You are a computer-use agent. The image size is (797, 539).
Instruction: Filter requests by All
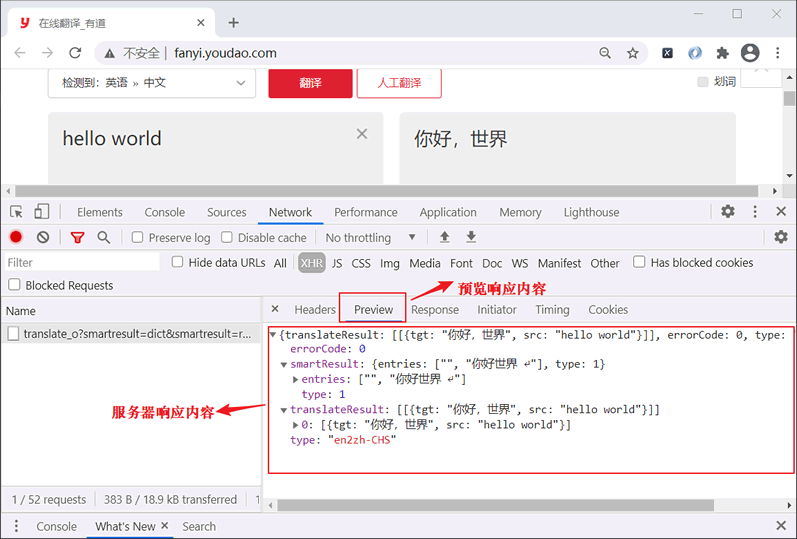click(x=280, y=263)
